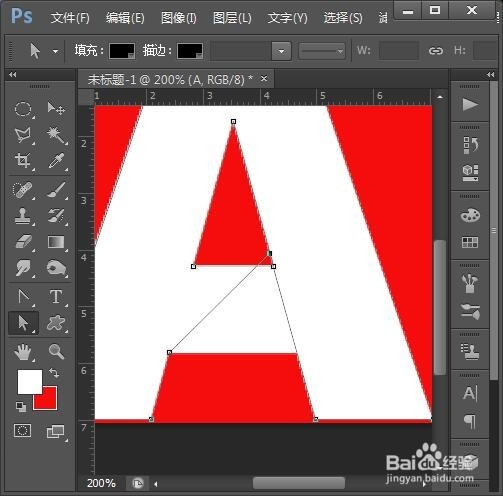Open the 图层(L) menu

pos(232,18)
